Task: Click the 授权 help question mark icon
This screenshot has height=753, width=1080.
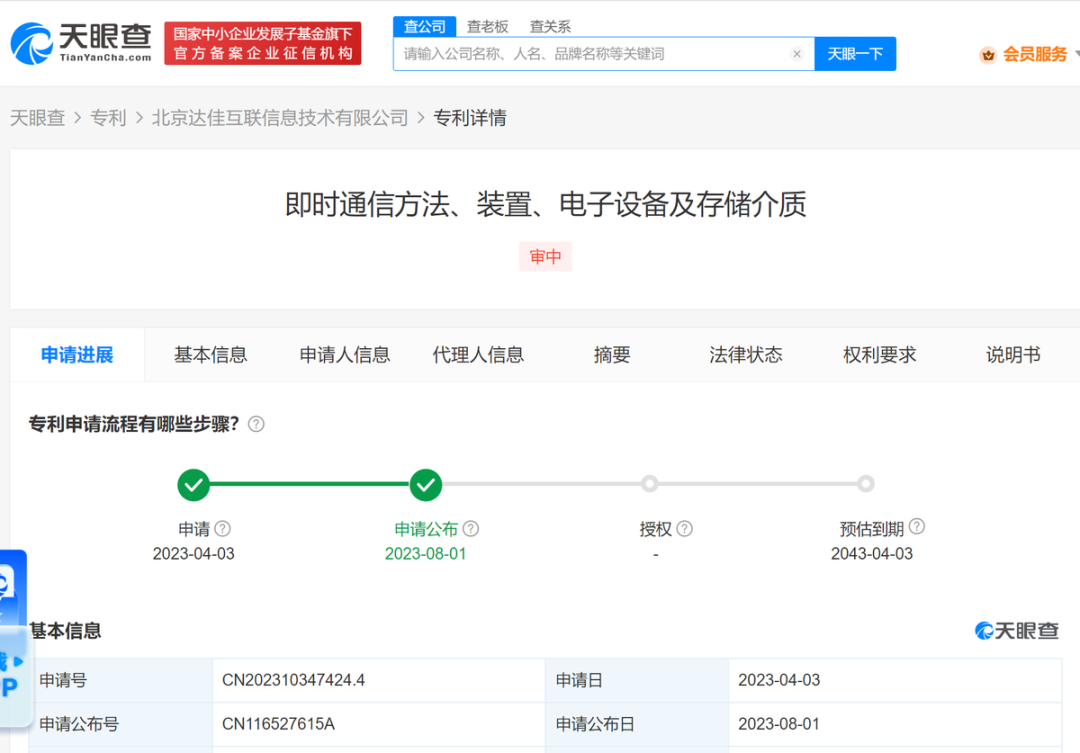Action: (682, 528)
